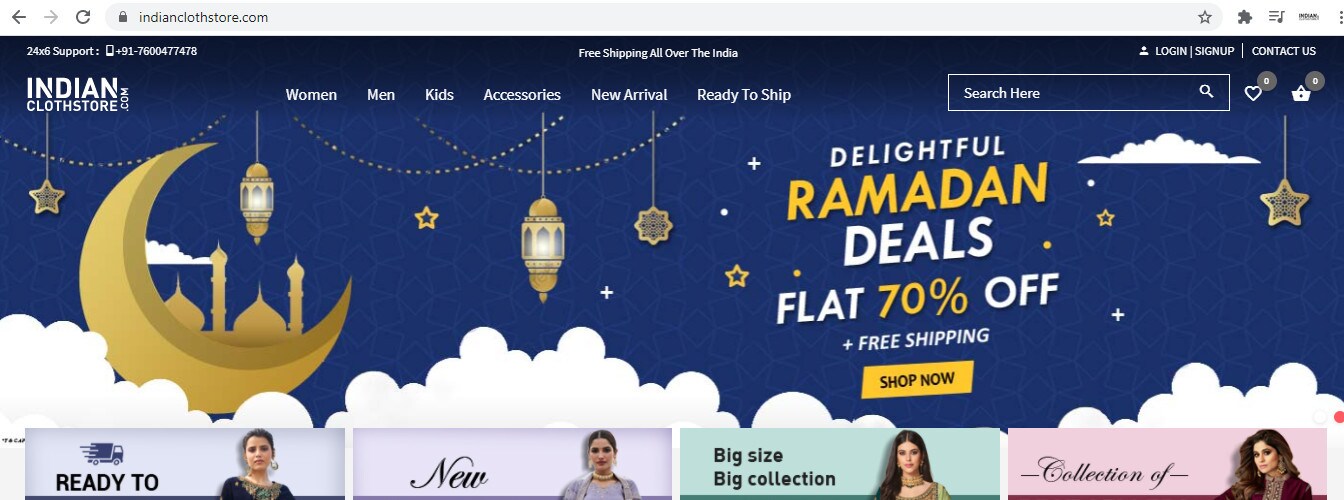Image resolution: width=1344 pixels, height=500 pixels.
Task: Open the Women menu
Action: pyautogui.click(x=311, y=95)
